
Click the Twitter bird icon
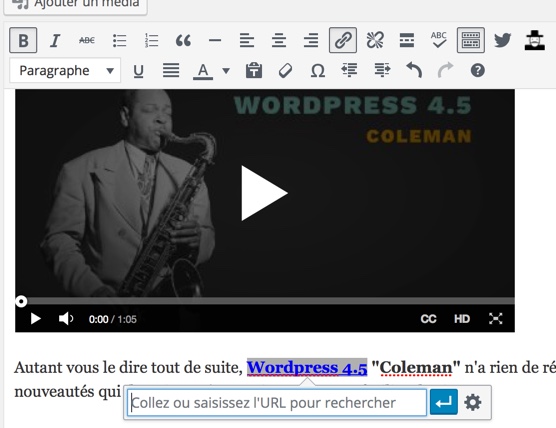tap(502, 40)
